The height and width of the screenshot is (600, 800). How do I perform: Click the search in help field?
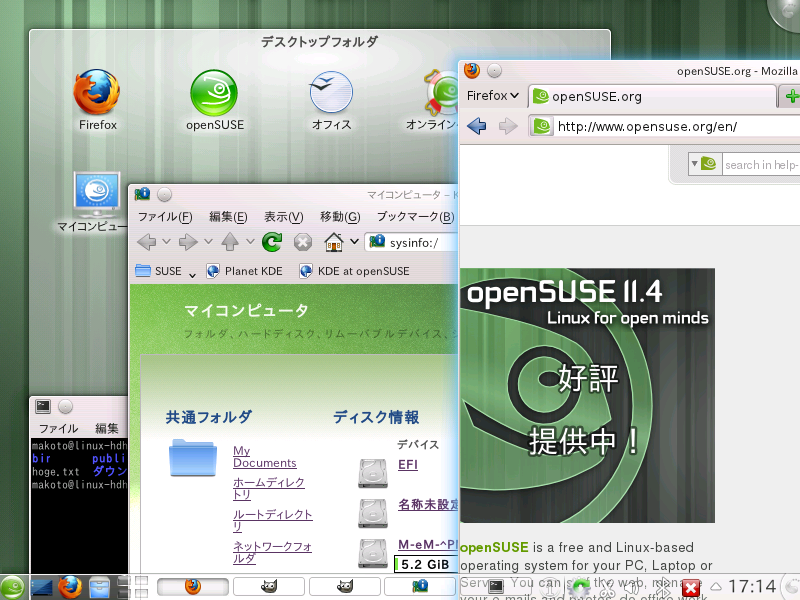(761, 165)
